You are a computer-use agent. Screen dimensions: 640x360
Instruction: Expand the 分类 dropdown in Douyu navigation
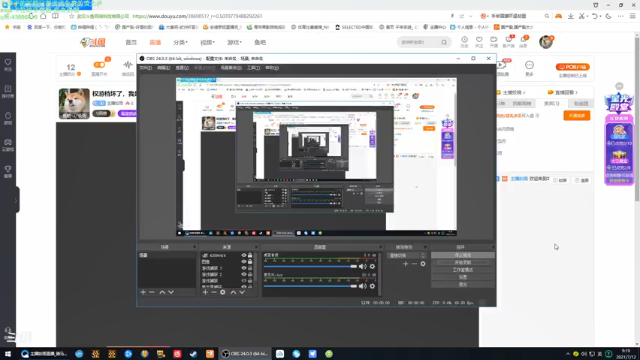coord(180,42)
